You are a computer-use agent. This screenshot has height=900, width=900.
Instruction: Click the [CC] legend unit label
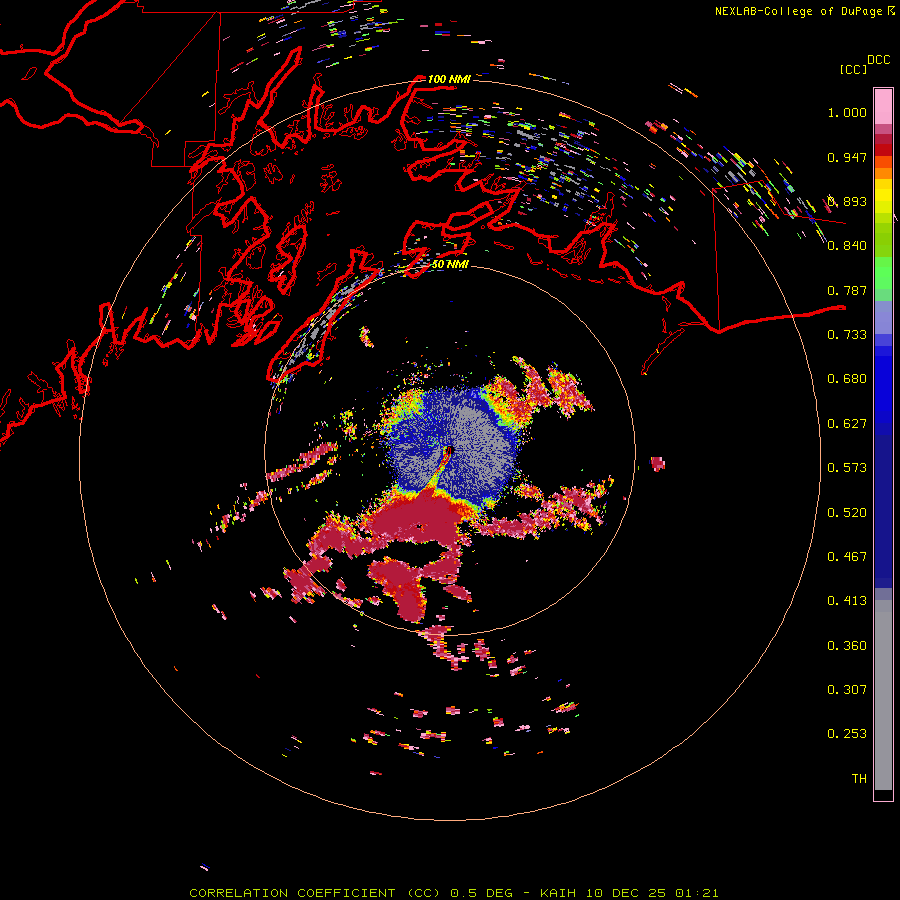[853, 69]
